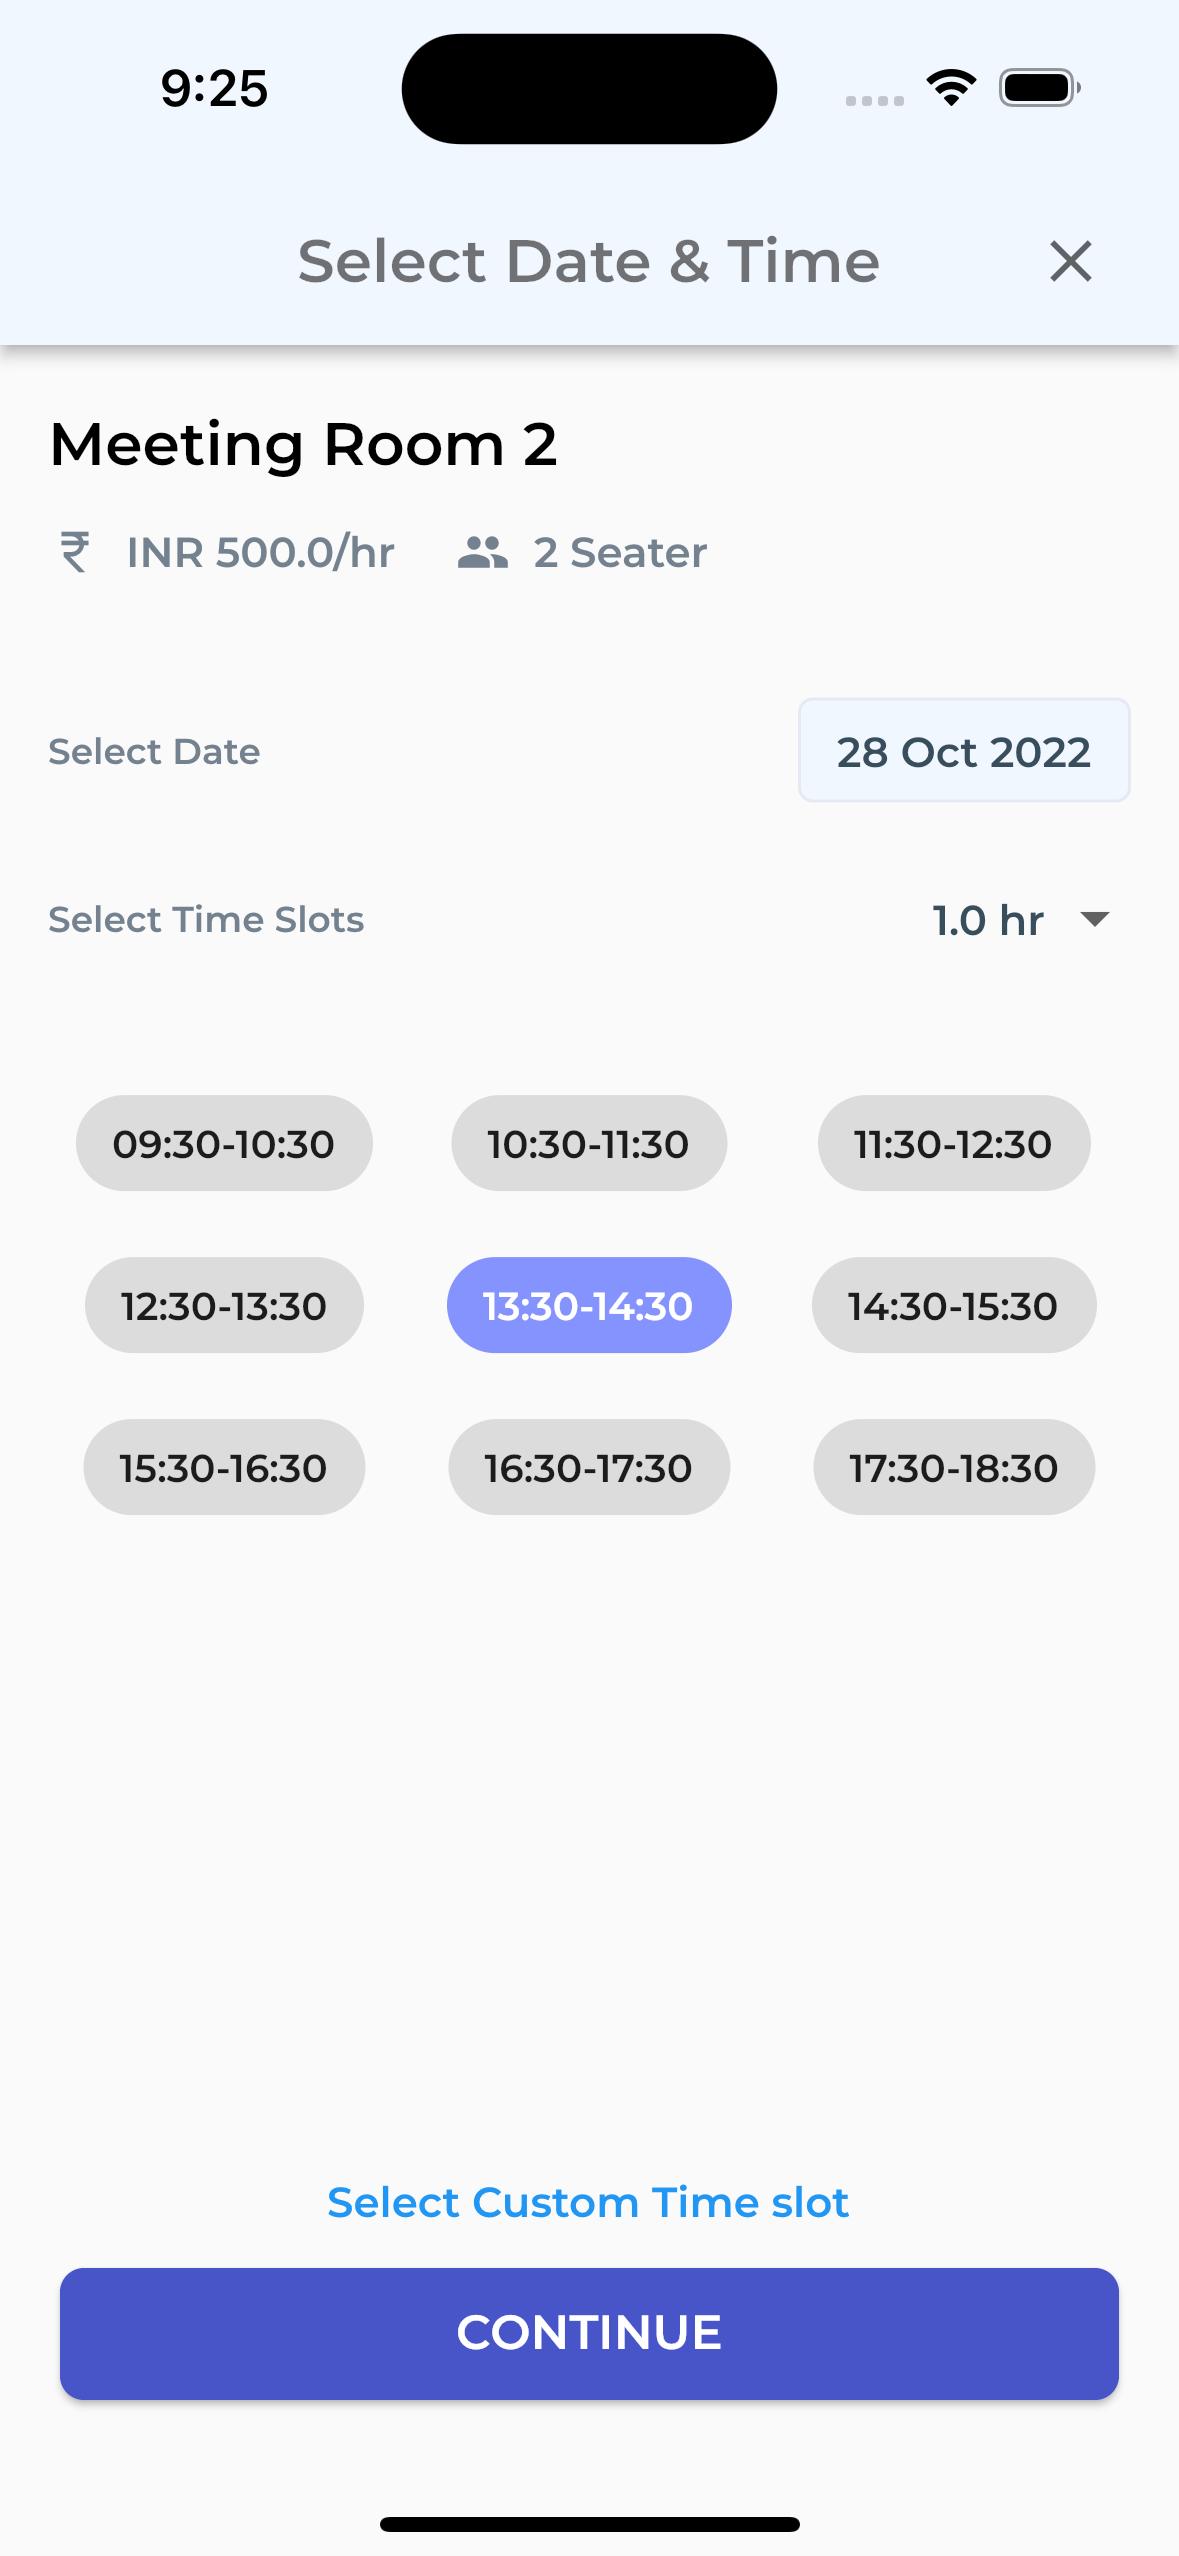Pick the 15:30-16:30 time slot
The width and height of the screenshot is (1179, 2556).
pos(224,1467)
